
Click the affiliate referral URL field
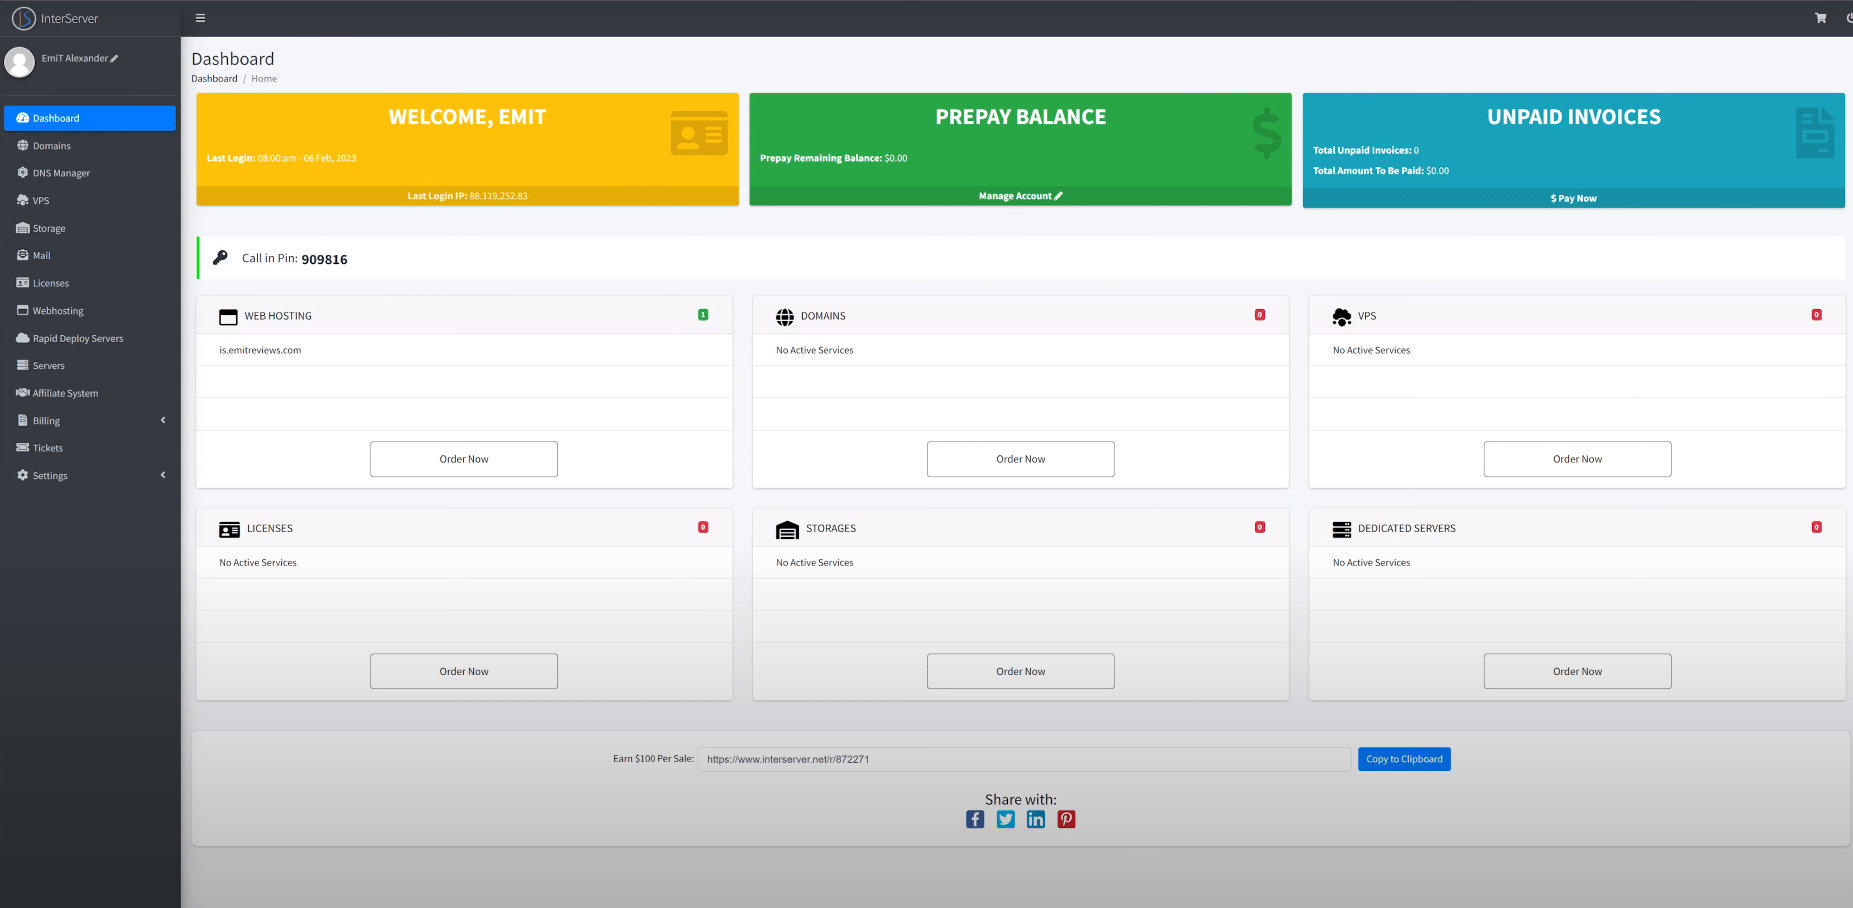1024,759
